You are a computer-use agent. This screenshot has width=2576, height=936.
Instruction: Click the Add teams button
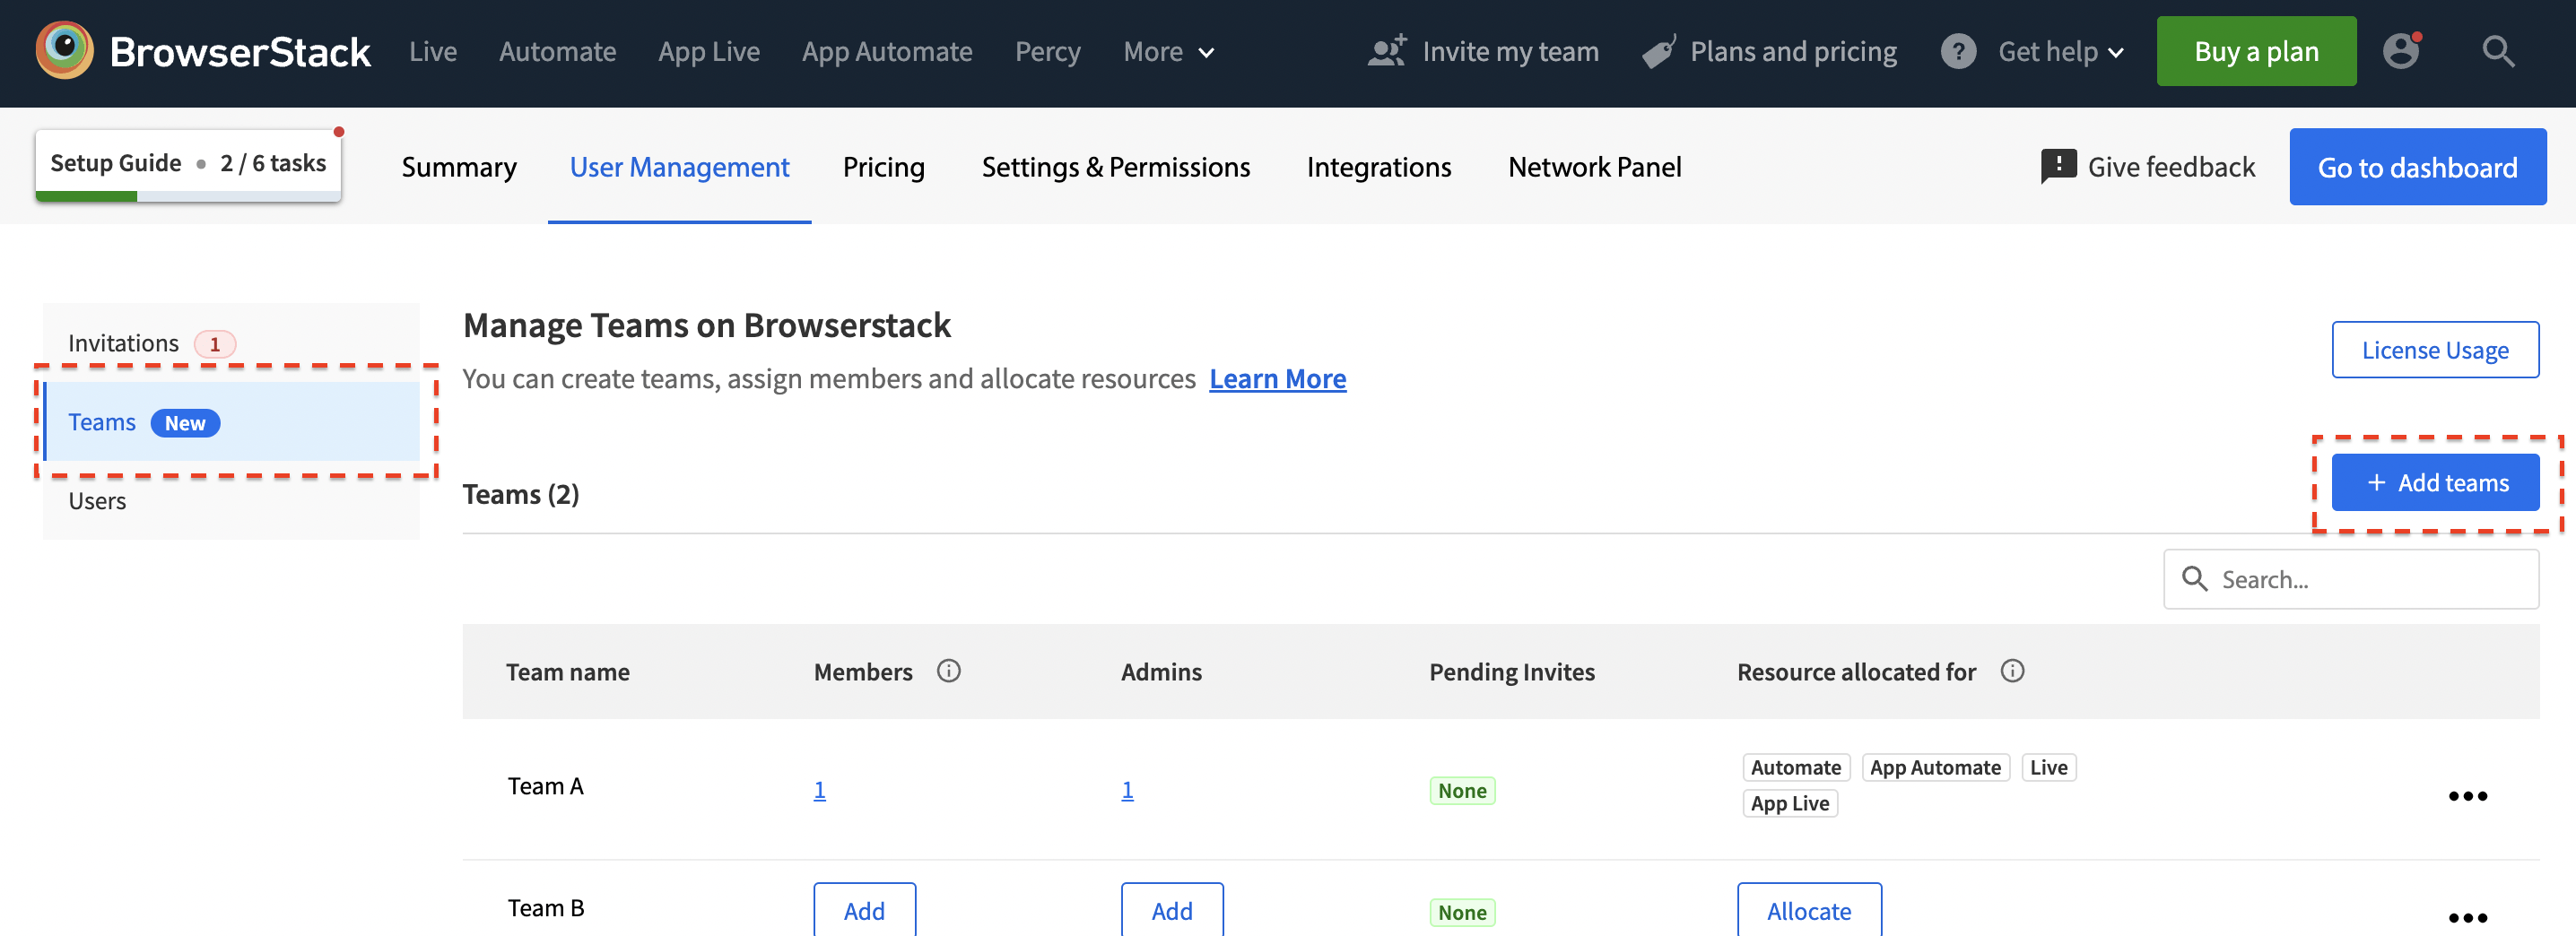[x=2435, y=483]
